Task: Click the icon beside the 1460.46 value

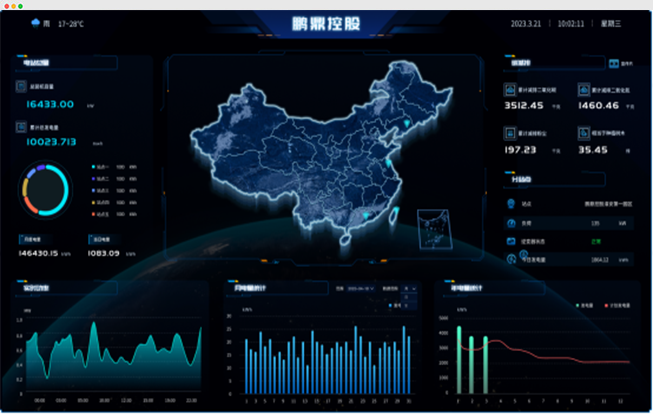Action: 585,88
